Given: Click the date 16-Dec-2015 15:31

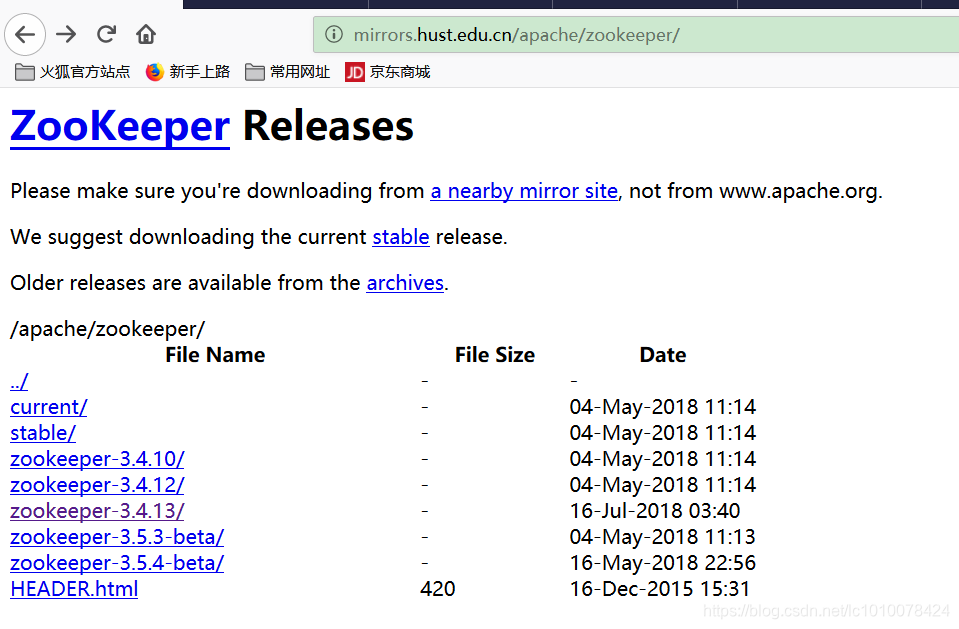Looking at the screenshot, I should point(659,589).
